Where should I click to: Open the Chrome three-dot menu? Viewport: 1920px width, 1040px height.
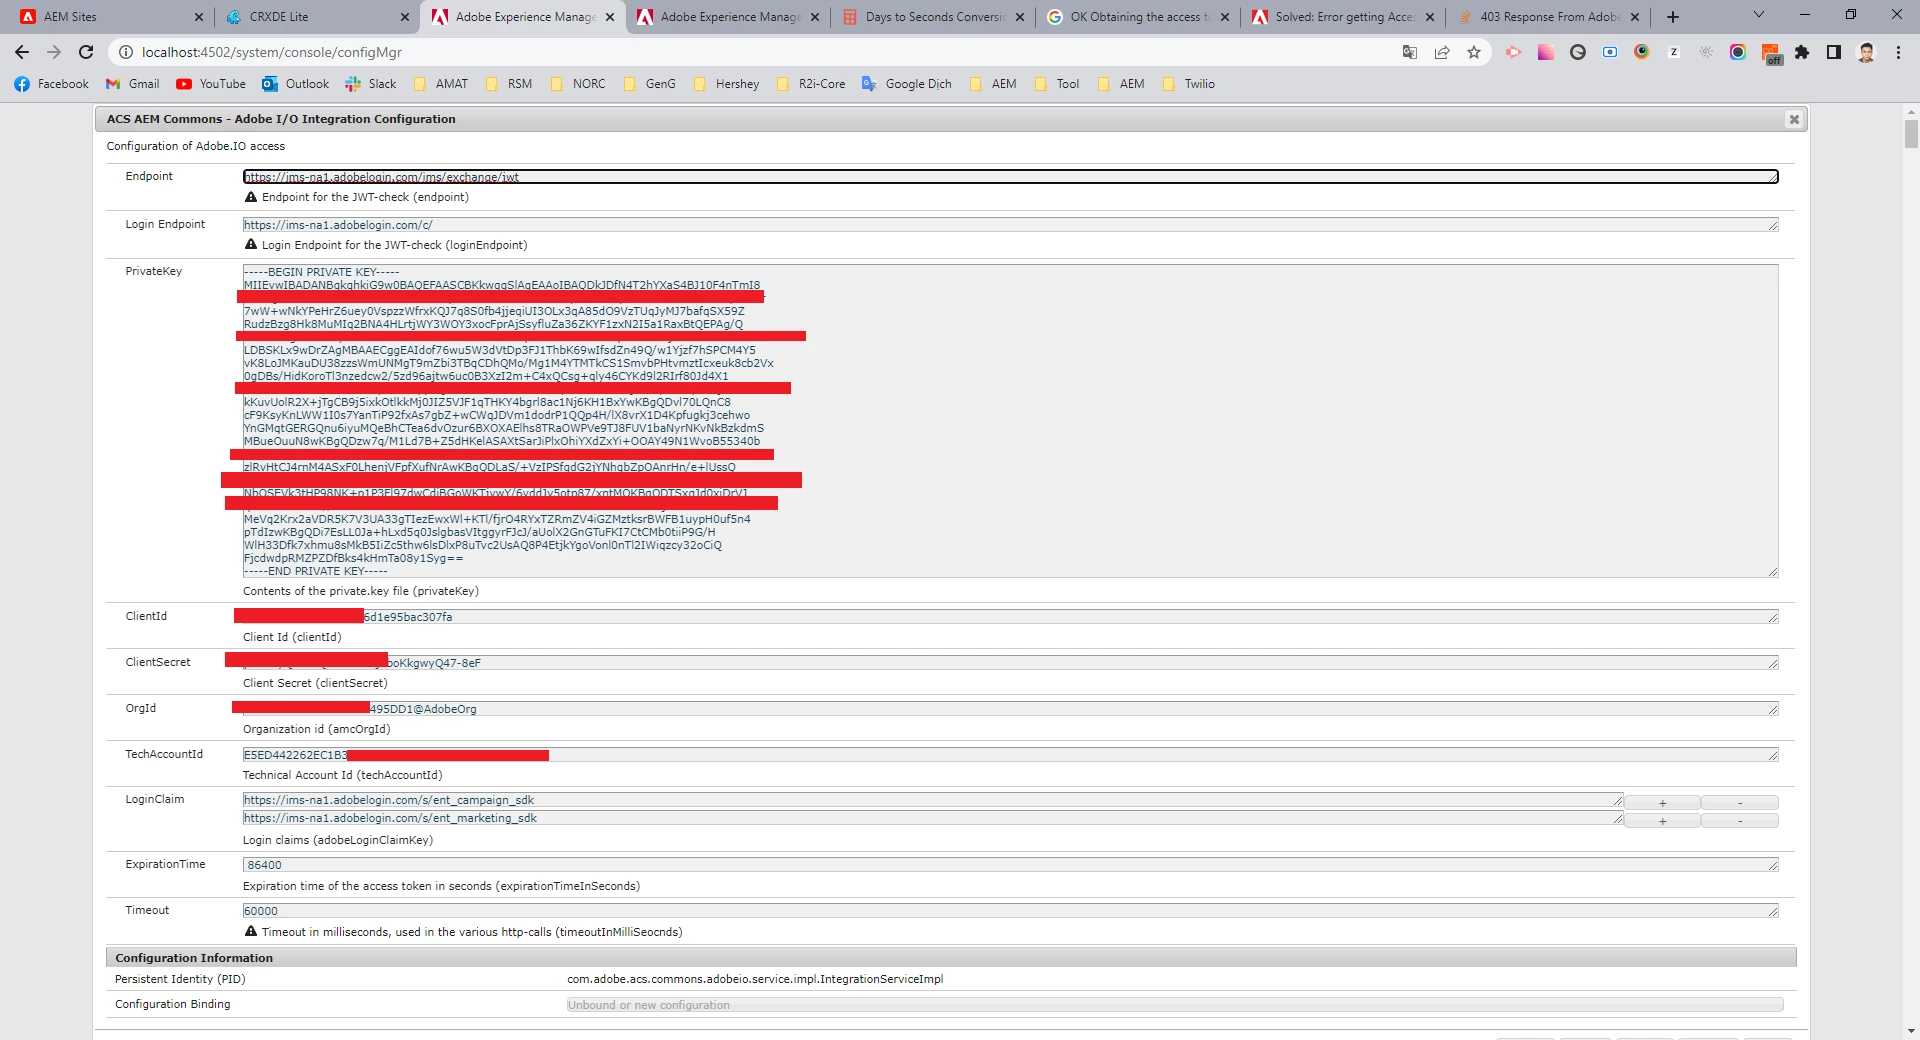click(x=1898, y=52)
